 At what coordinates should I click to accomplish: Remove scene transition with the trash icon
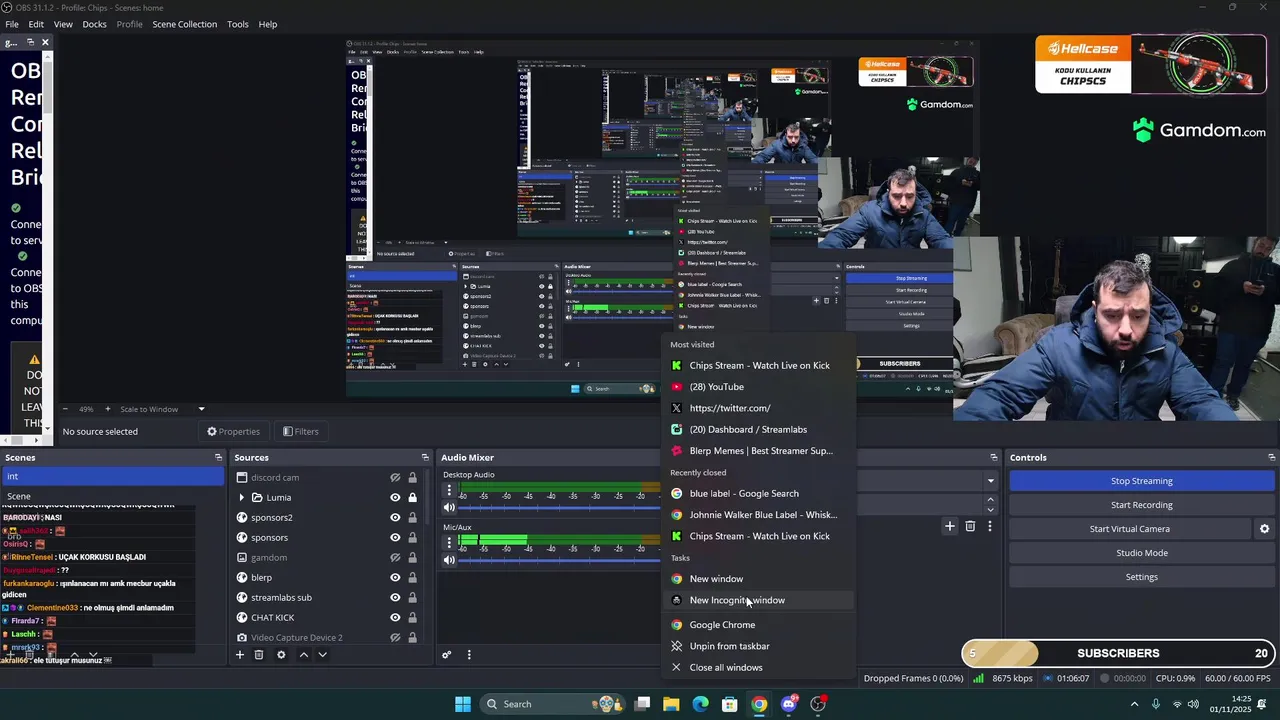(970, 526)
